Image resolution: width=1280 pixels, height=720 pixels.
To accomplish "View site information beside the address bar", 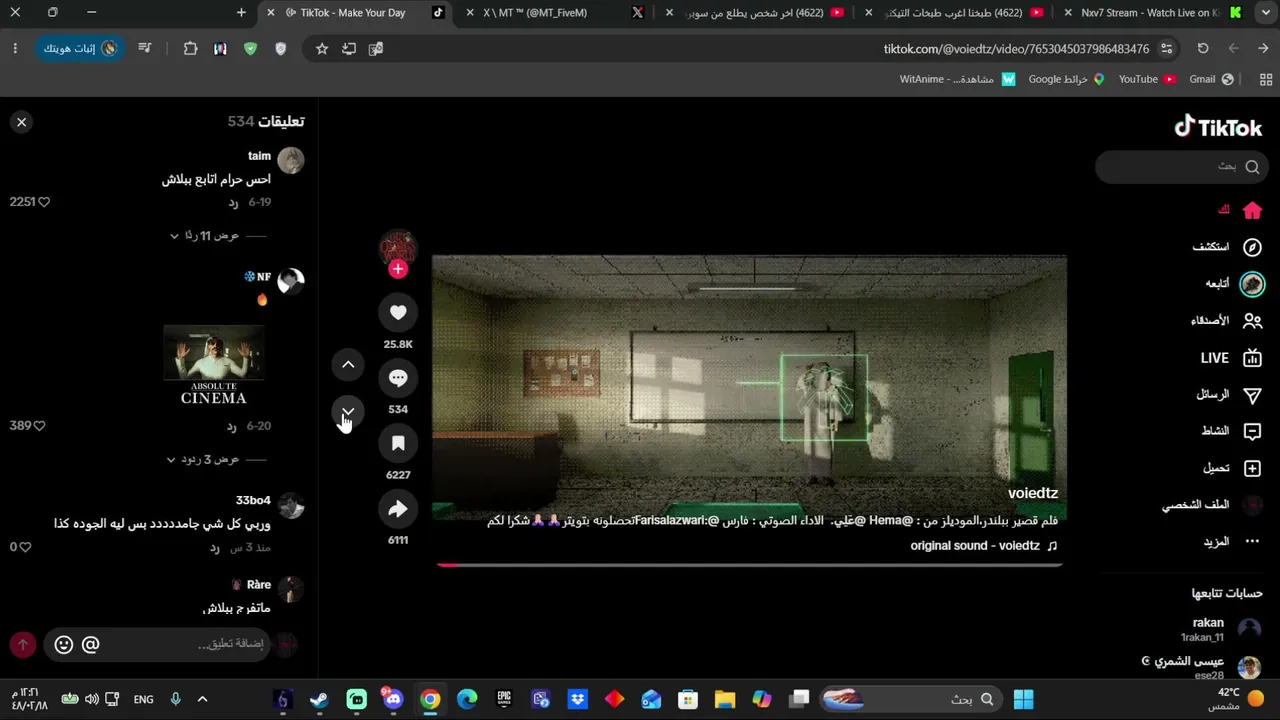I will [x=1166, y=48].
